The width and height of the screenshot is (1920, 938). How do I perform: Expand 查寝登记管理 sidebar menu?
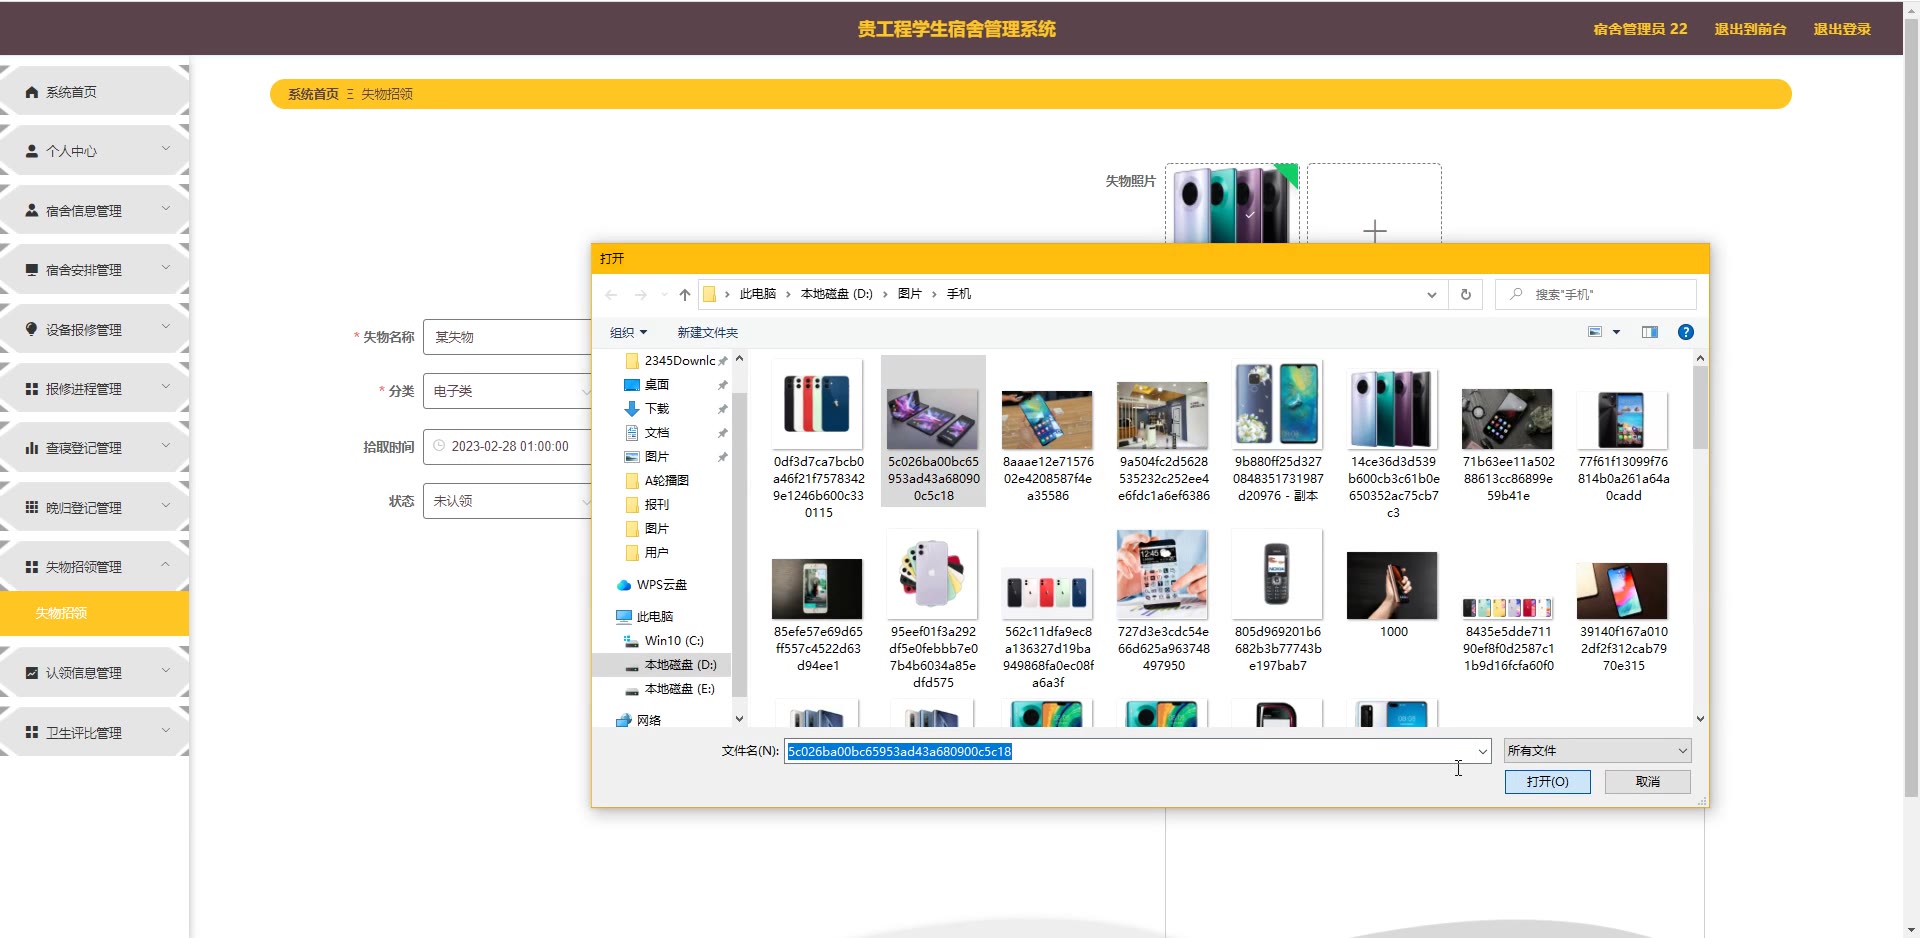(x=94, y=448)
